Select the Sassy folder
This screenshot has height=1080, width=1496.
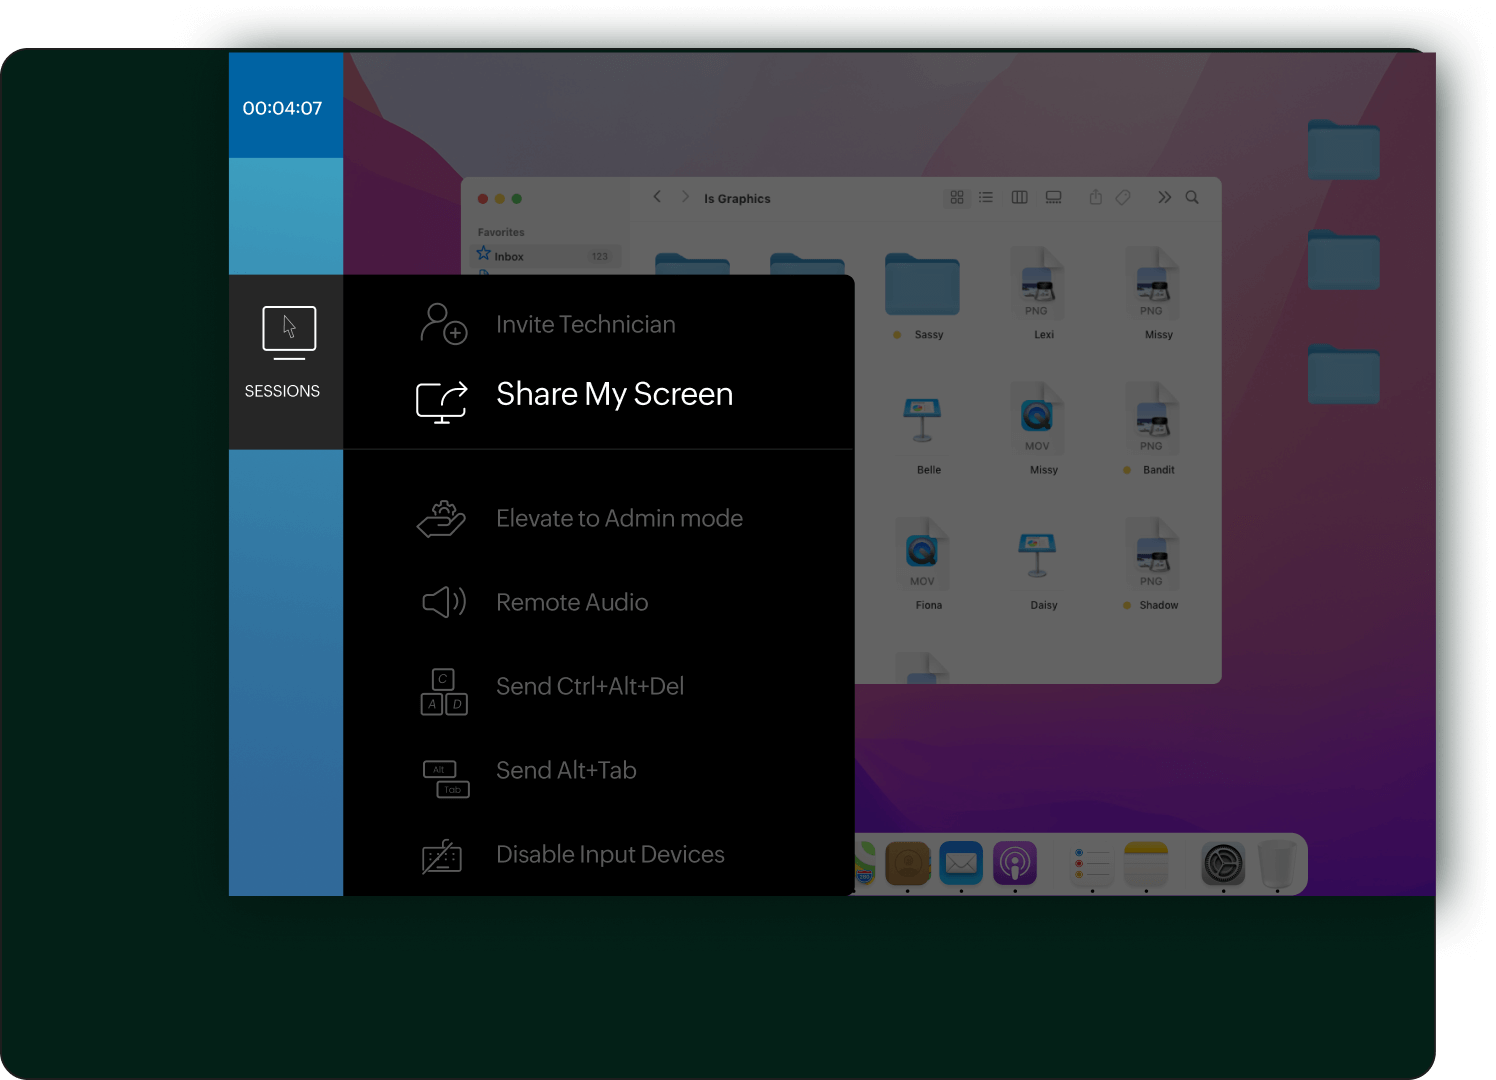point(922,285)
